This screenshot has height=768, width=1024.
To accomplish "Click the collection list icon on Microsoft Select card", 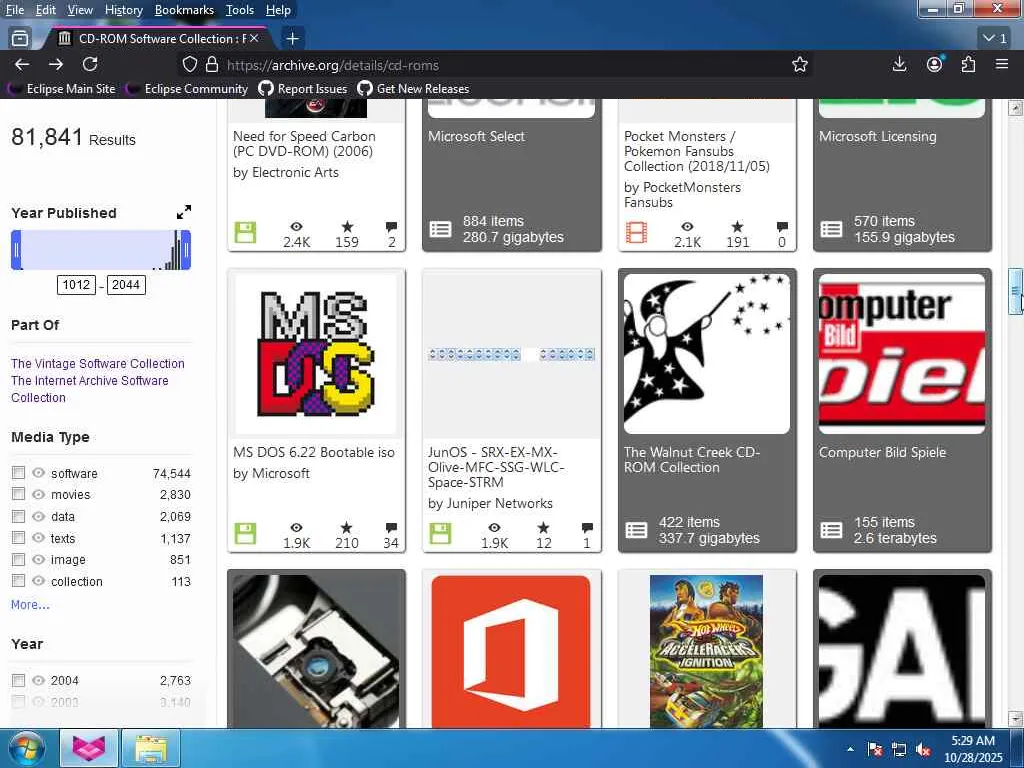I will click(x=440, y=229).
